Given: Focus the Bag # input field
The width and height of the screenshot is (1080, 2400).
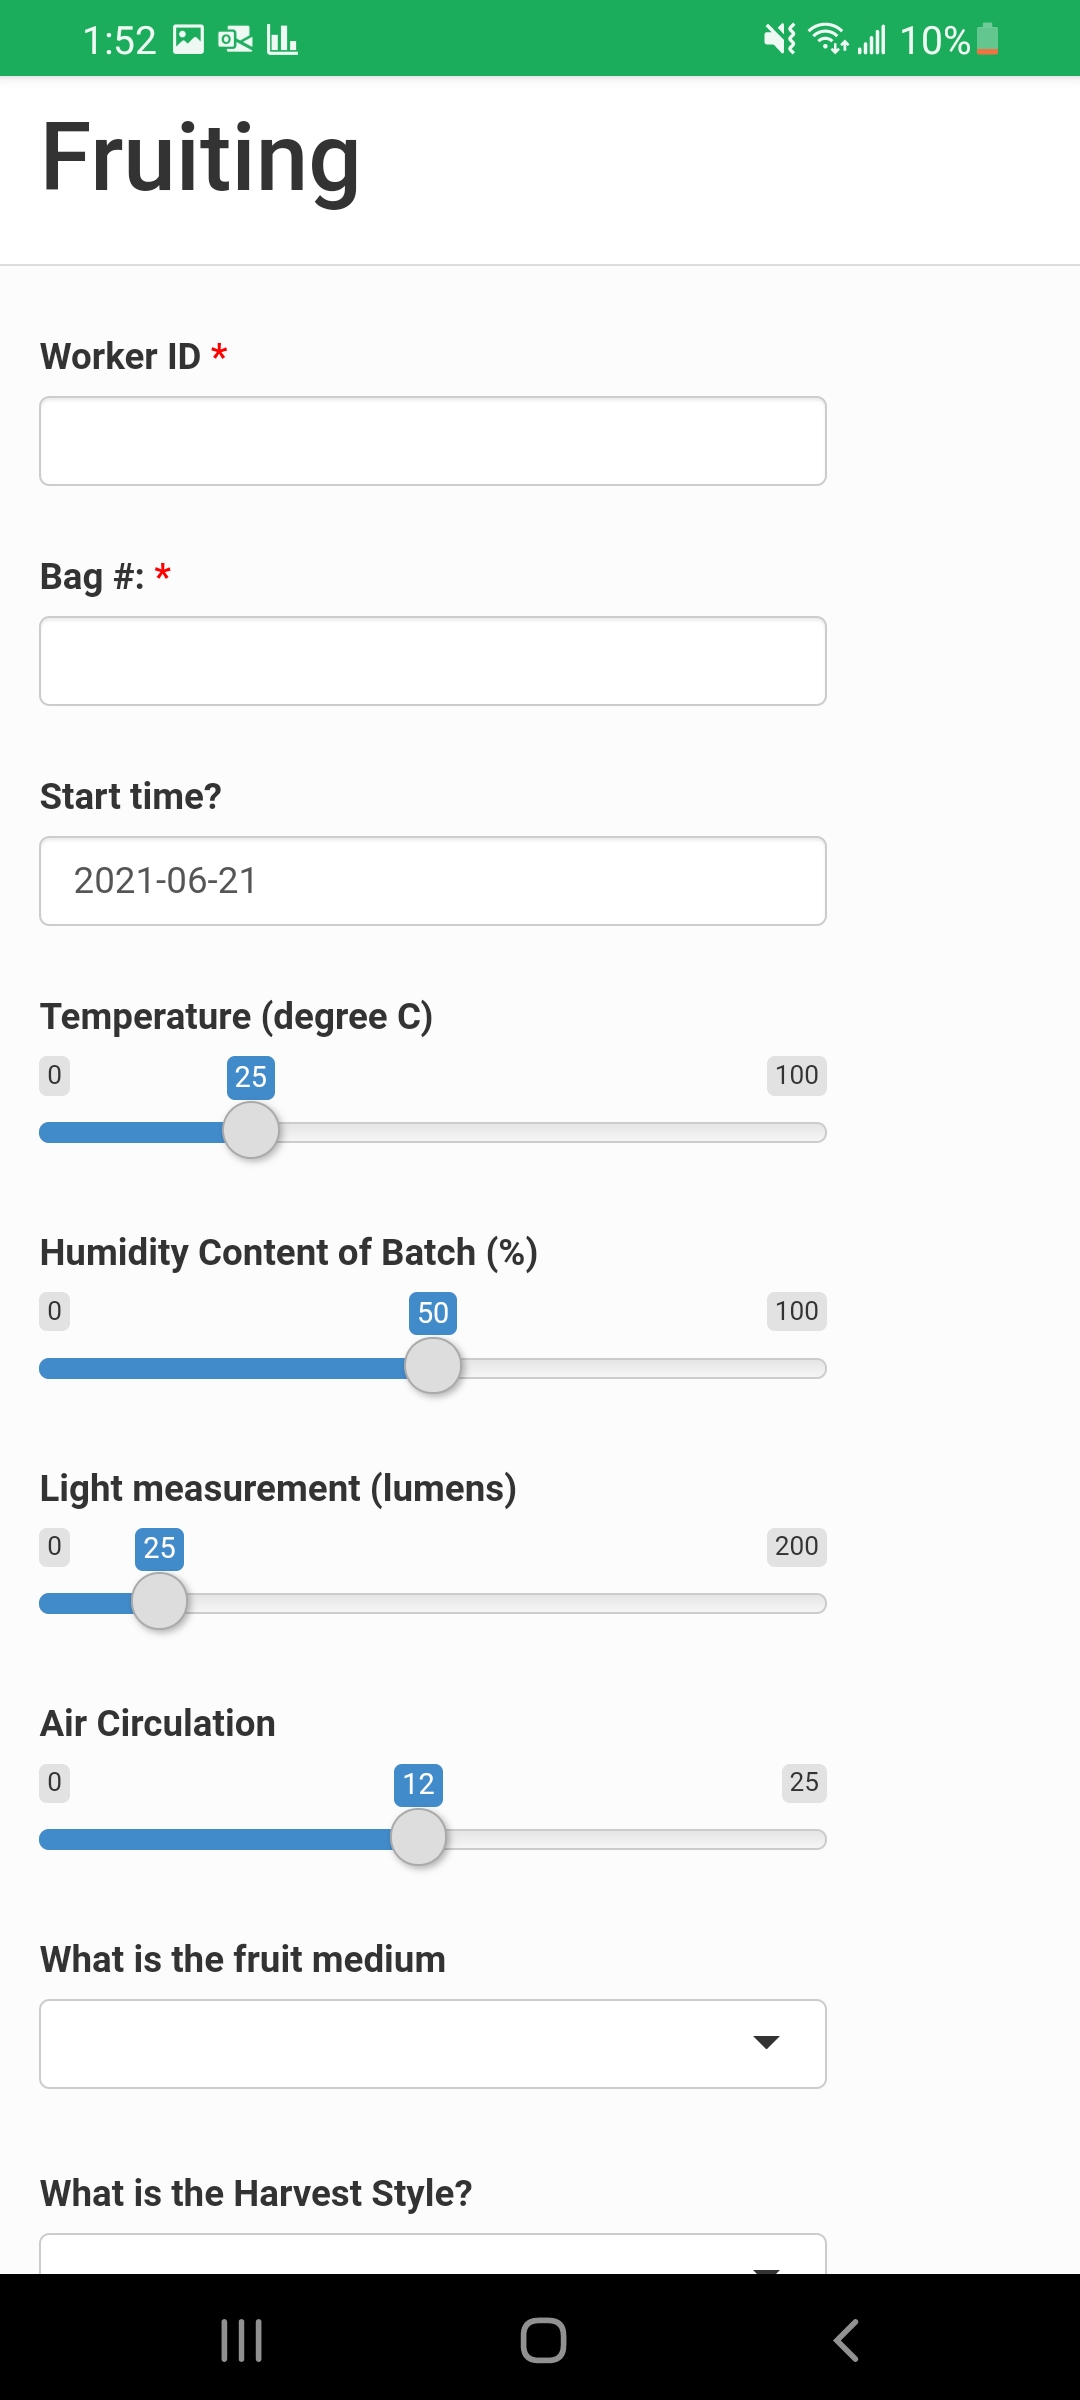Looking at the screenshot, I should tap(433, 661).
